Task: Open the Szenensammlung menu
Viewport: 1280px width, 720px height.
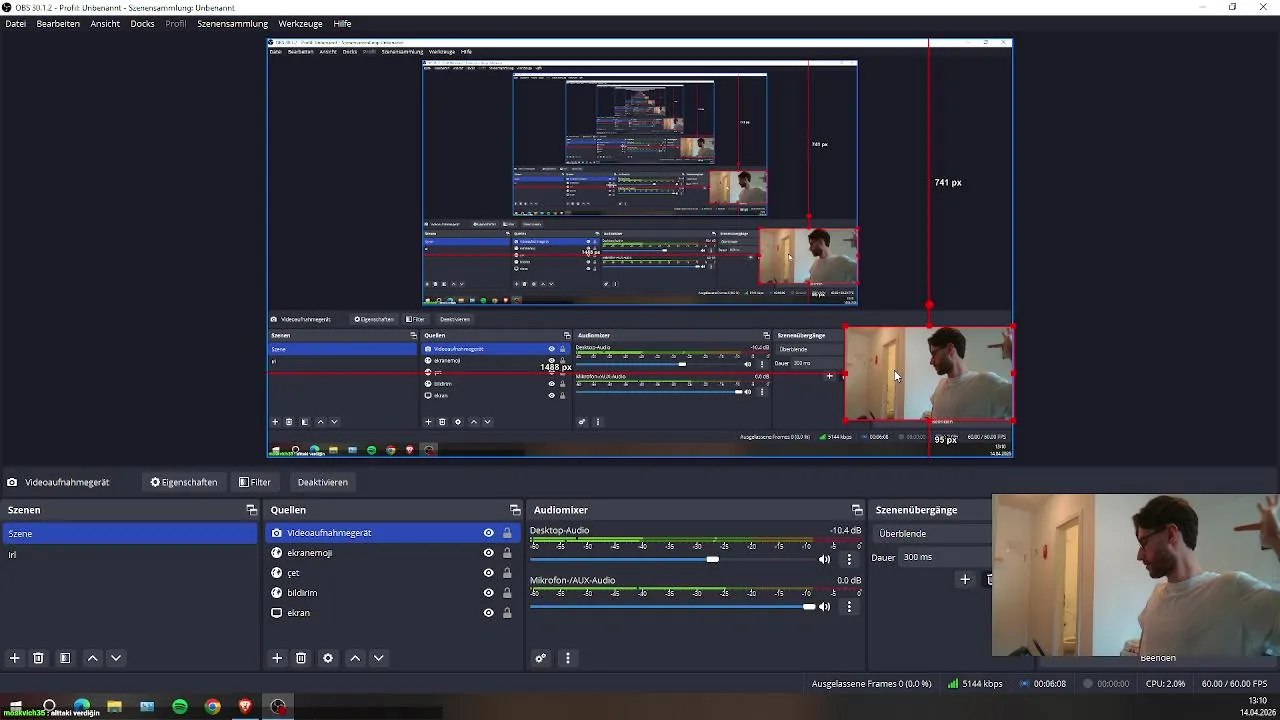Action: coord(232,23)
